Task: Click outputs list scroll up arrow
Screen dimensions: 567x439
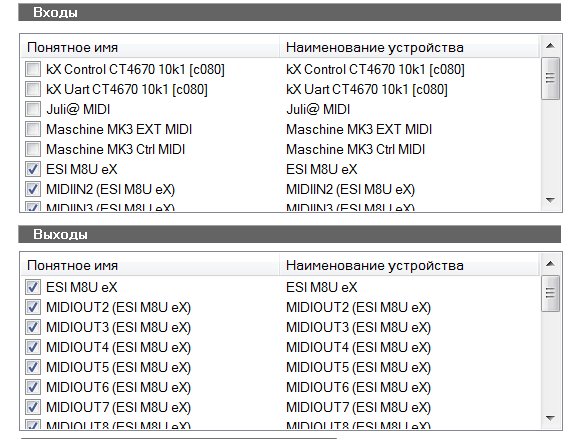Action: [550, 264]
